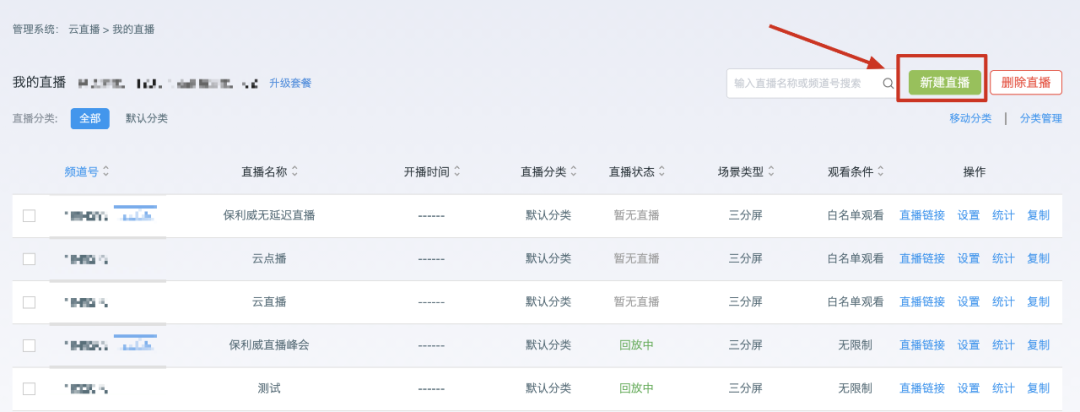Click 移动分类 link
1080x412 pixels.
(970, 118)
